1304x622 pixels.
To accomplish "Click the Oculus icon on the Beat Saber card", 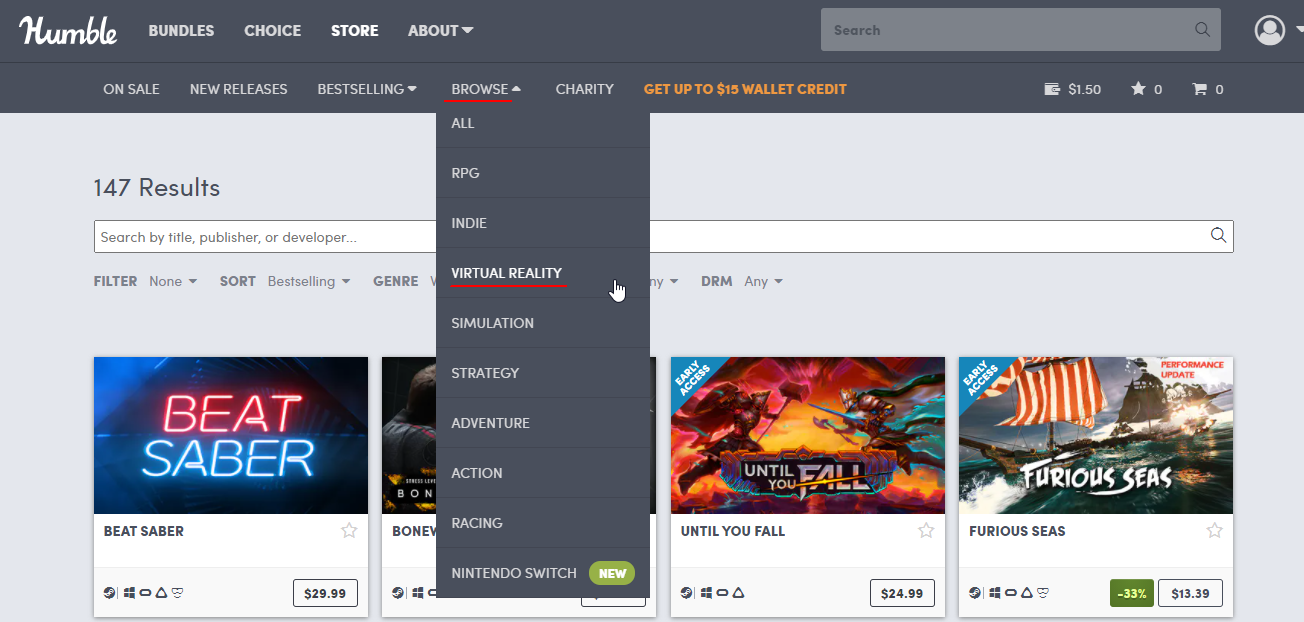I will point(145,593).
